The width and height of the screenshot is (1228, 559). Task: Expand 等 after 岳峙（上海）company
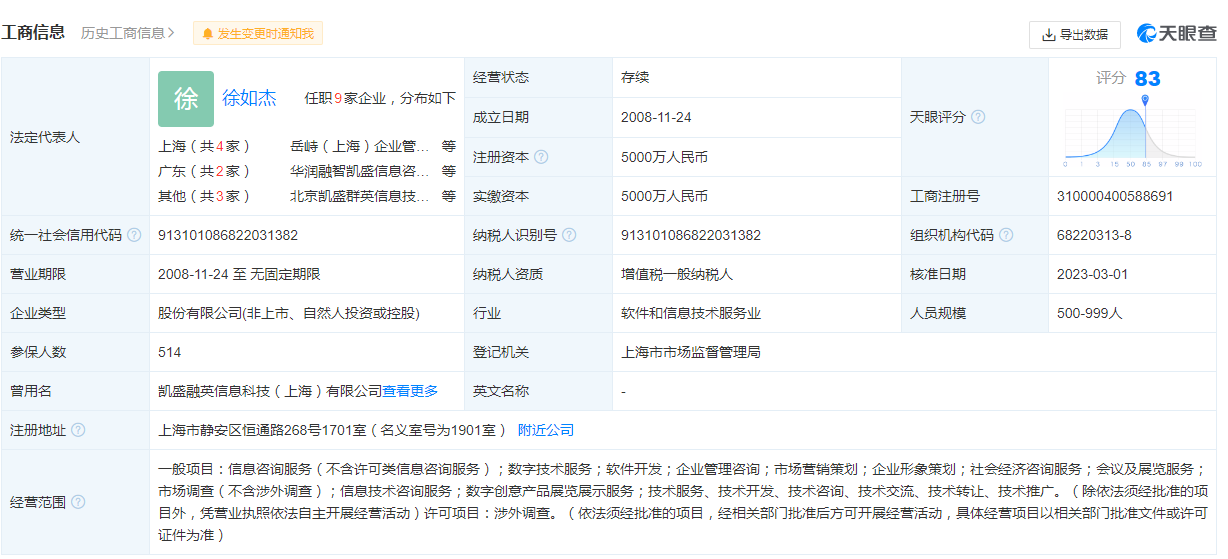(449, 146)
